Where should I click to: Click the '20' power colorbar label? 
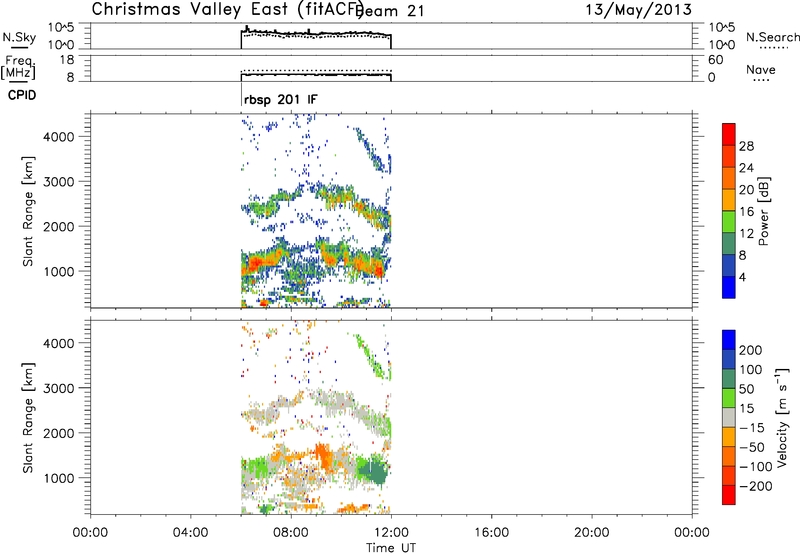tap(746, 190)
